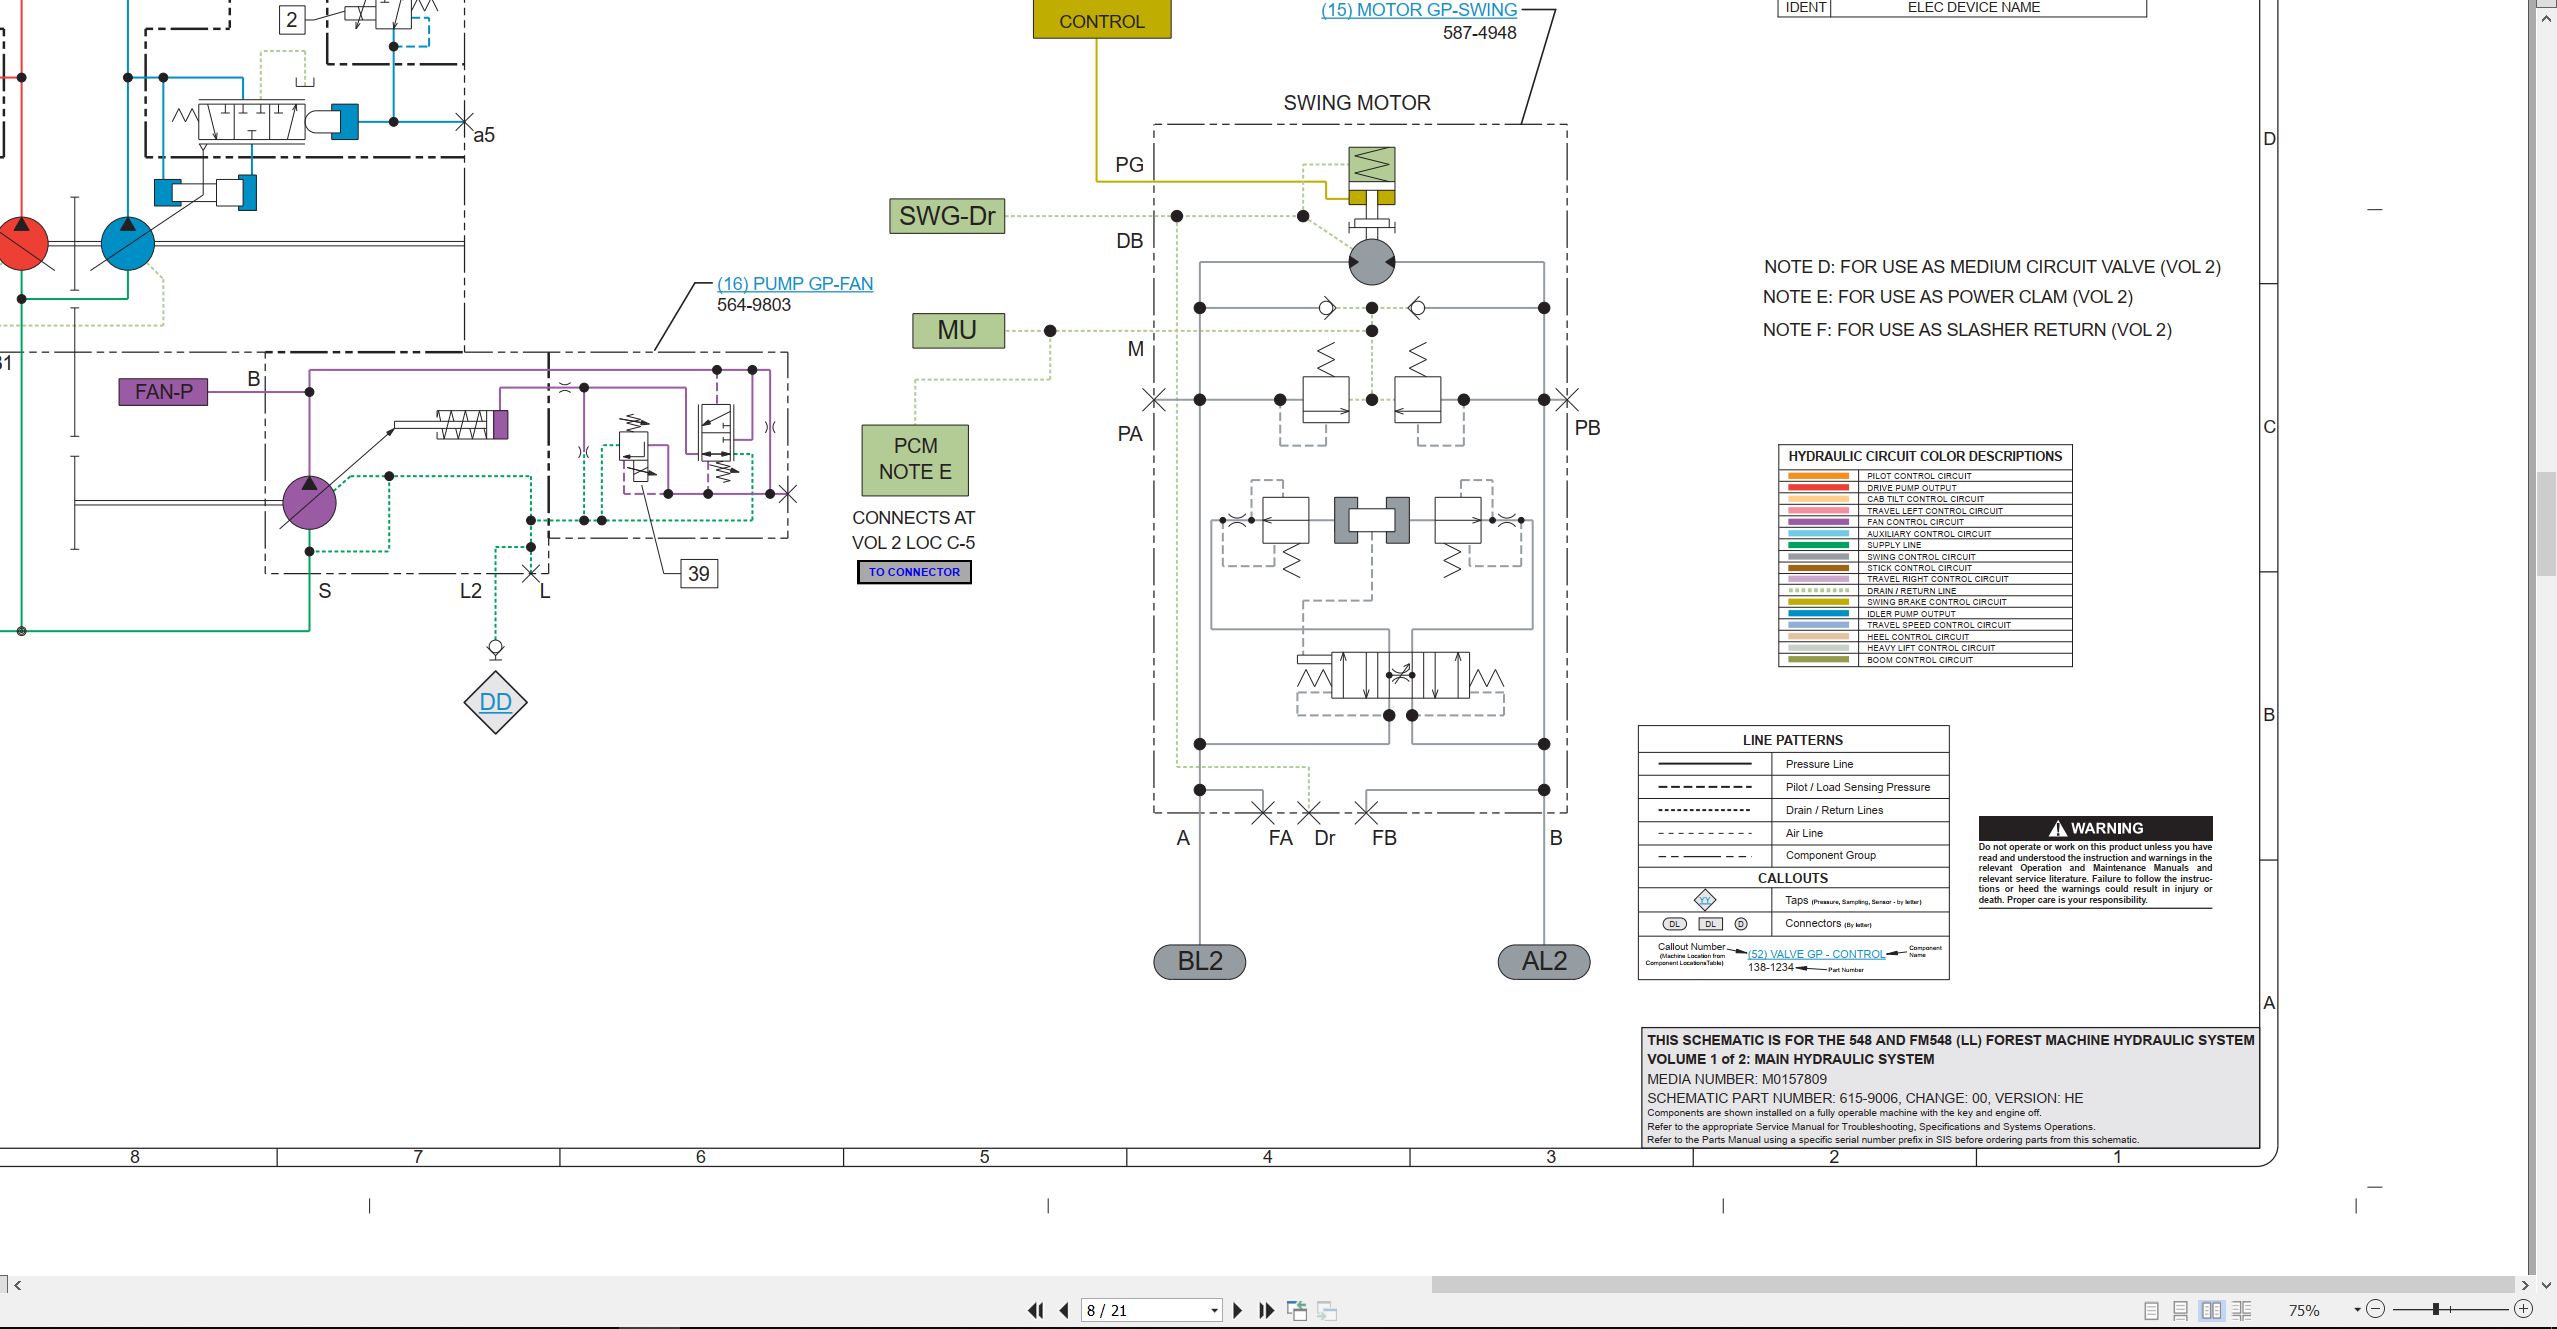Click the zoom slider handle
The width and height of the screenshot is (2557, 1329).
(x=2436, y=1309)
